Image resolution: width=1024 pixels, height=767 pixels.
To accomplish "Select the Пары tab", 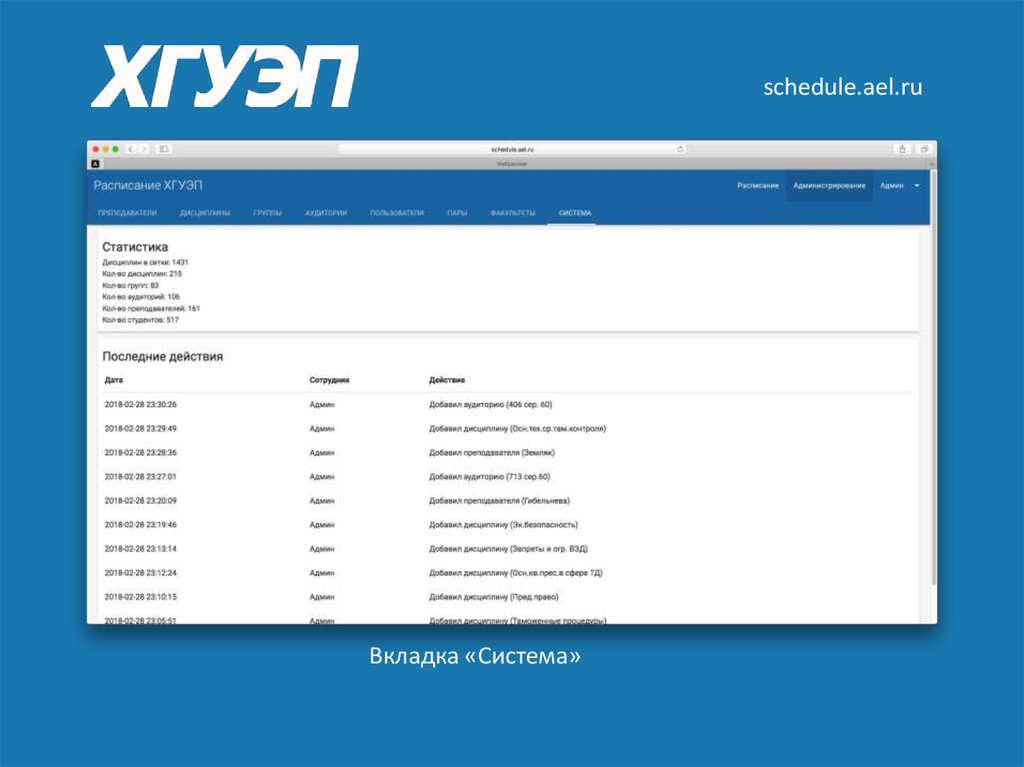I will 457,213.
